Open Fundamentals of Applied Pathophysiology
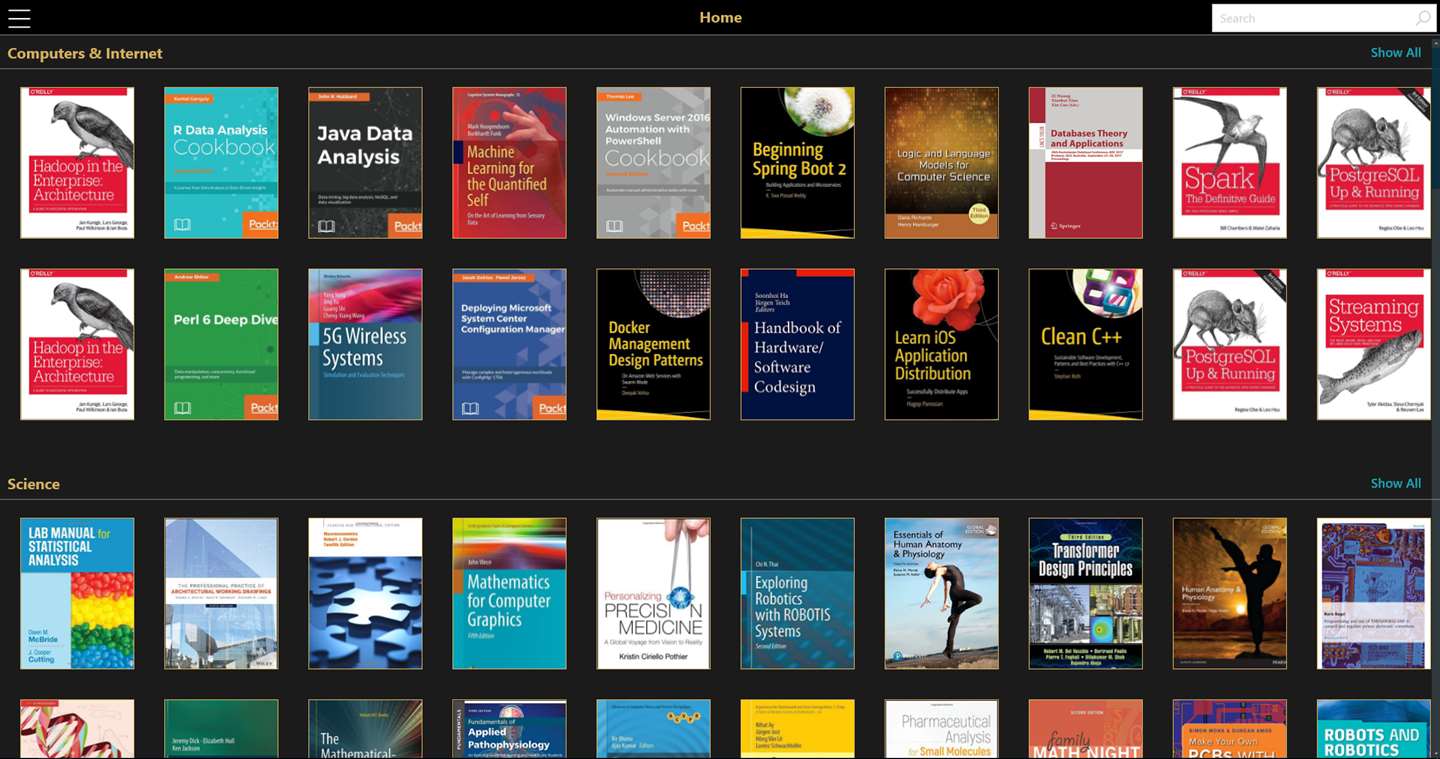Screen dimensions: 1440x759 click(x=509, y=729)
